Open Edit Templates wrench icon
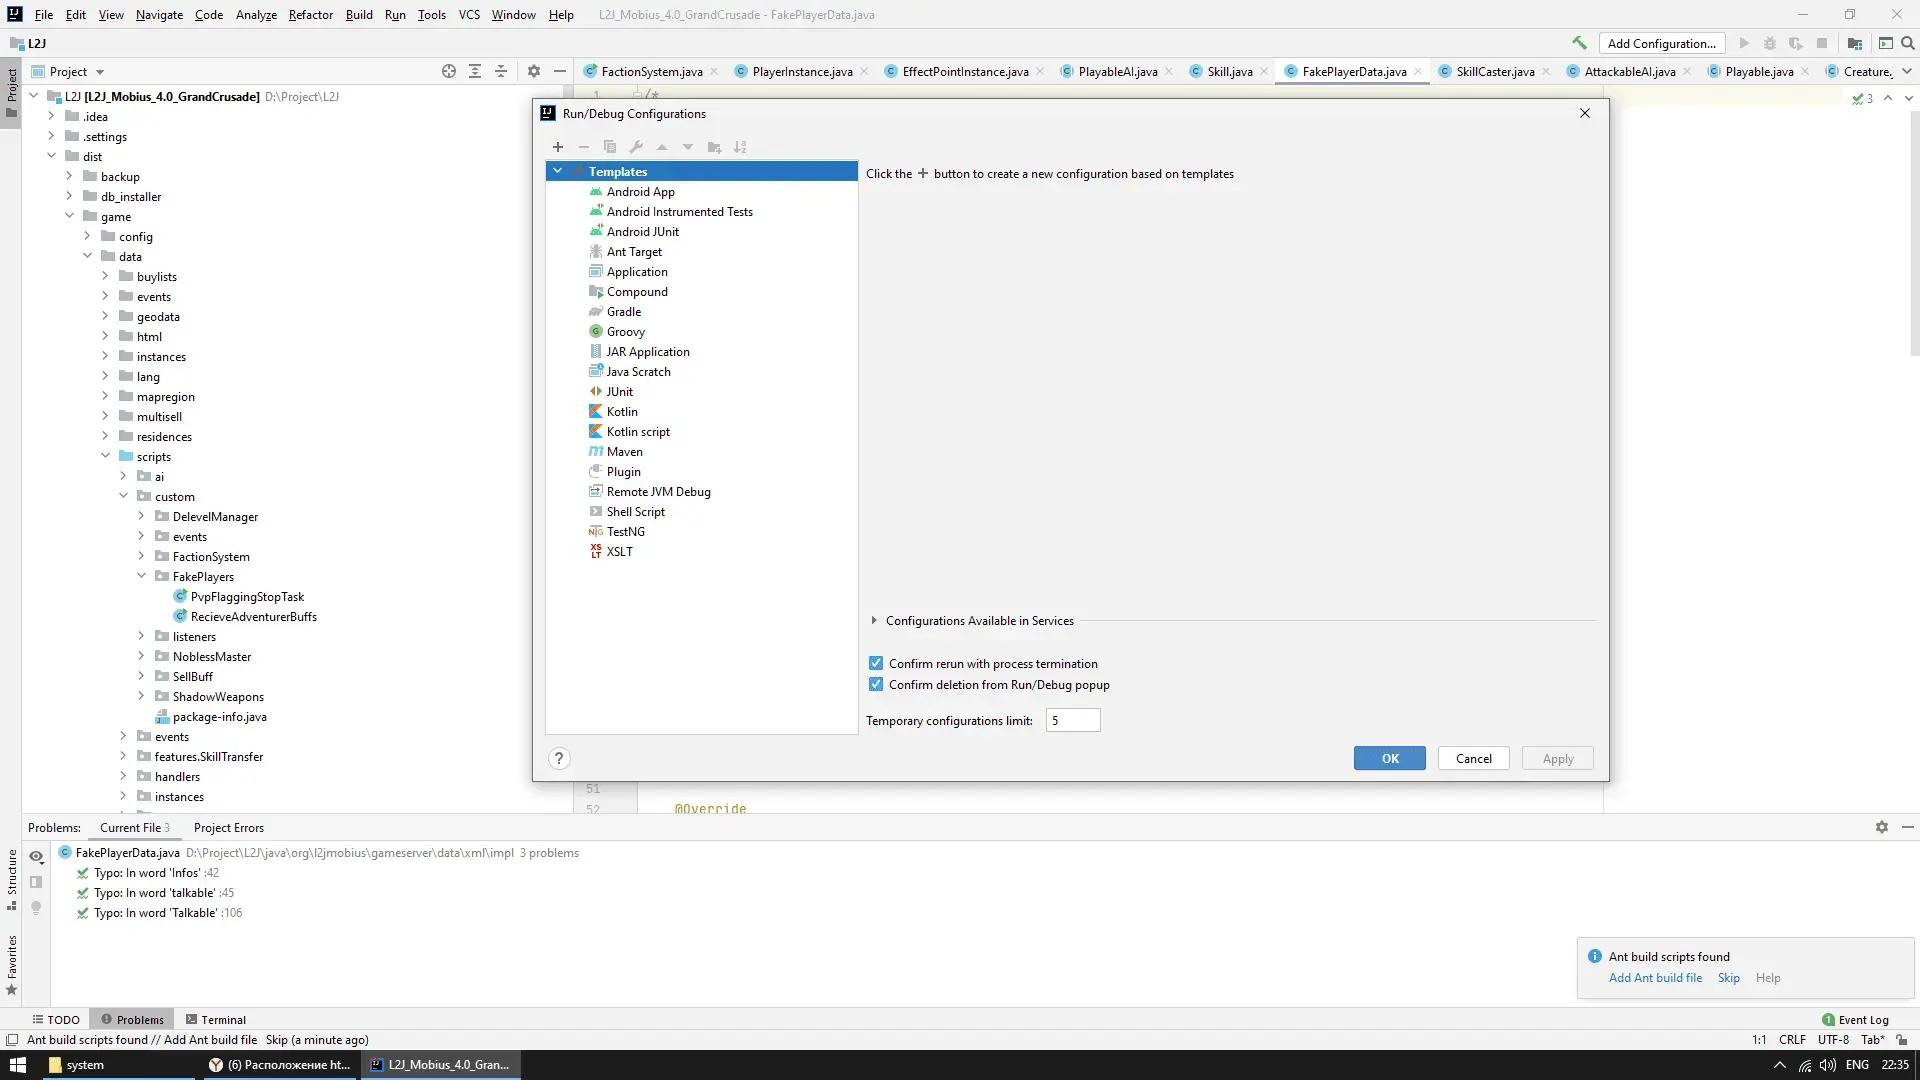The image size is (1920, 1080). pos(636,147)
